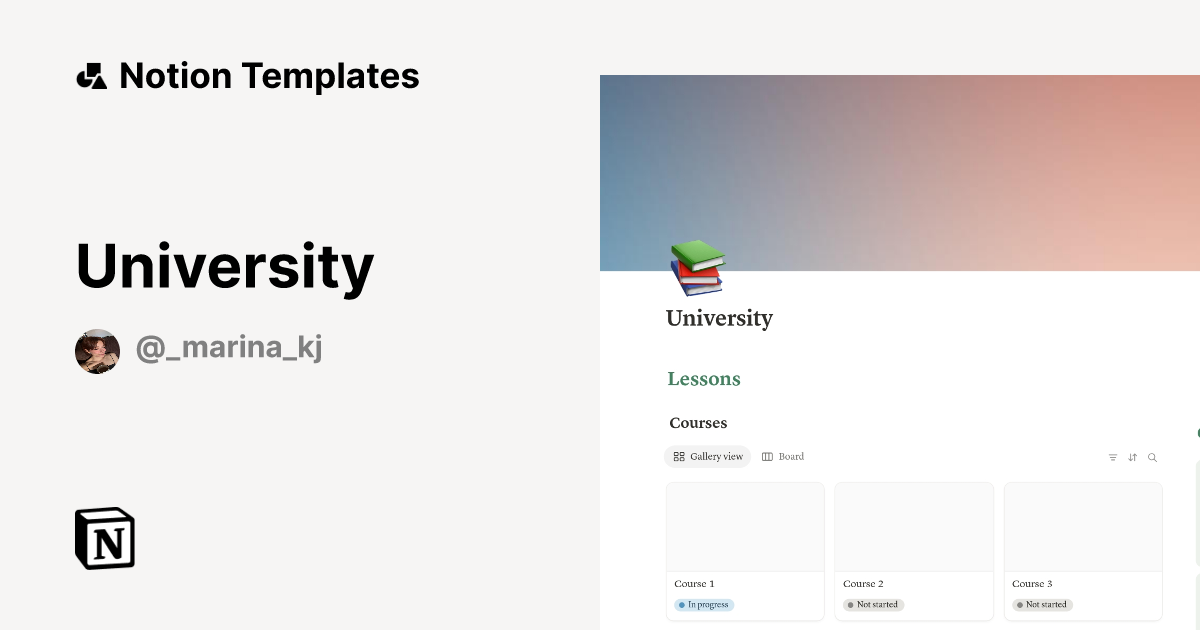The height and width of the screenshot is (630, 1200).
Task: Toggle the Not started status on Course 2
Action: 873,604
